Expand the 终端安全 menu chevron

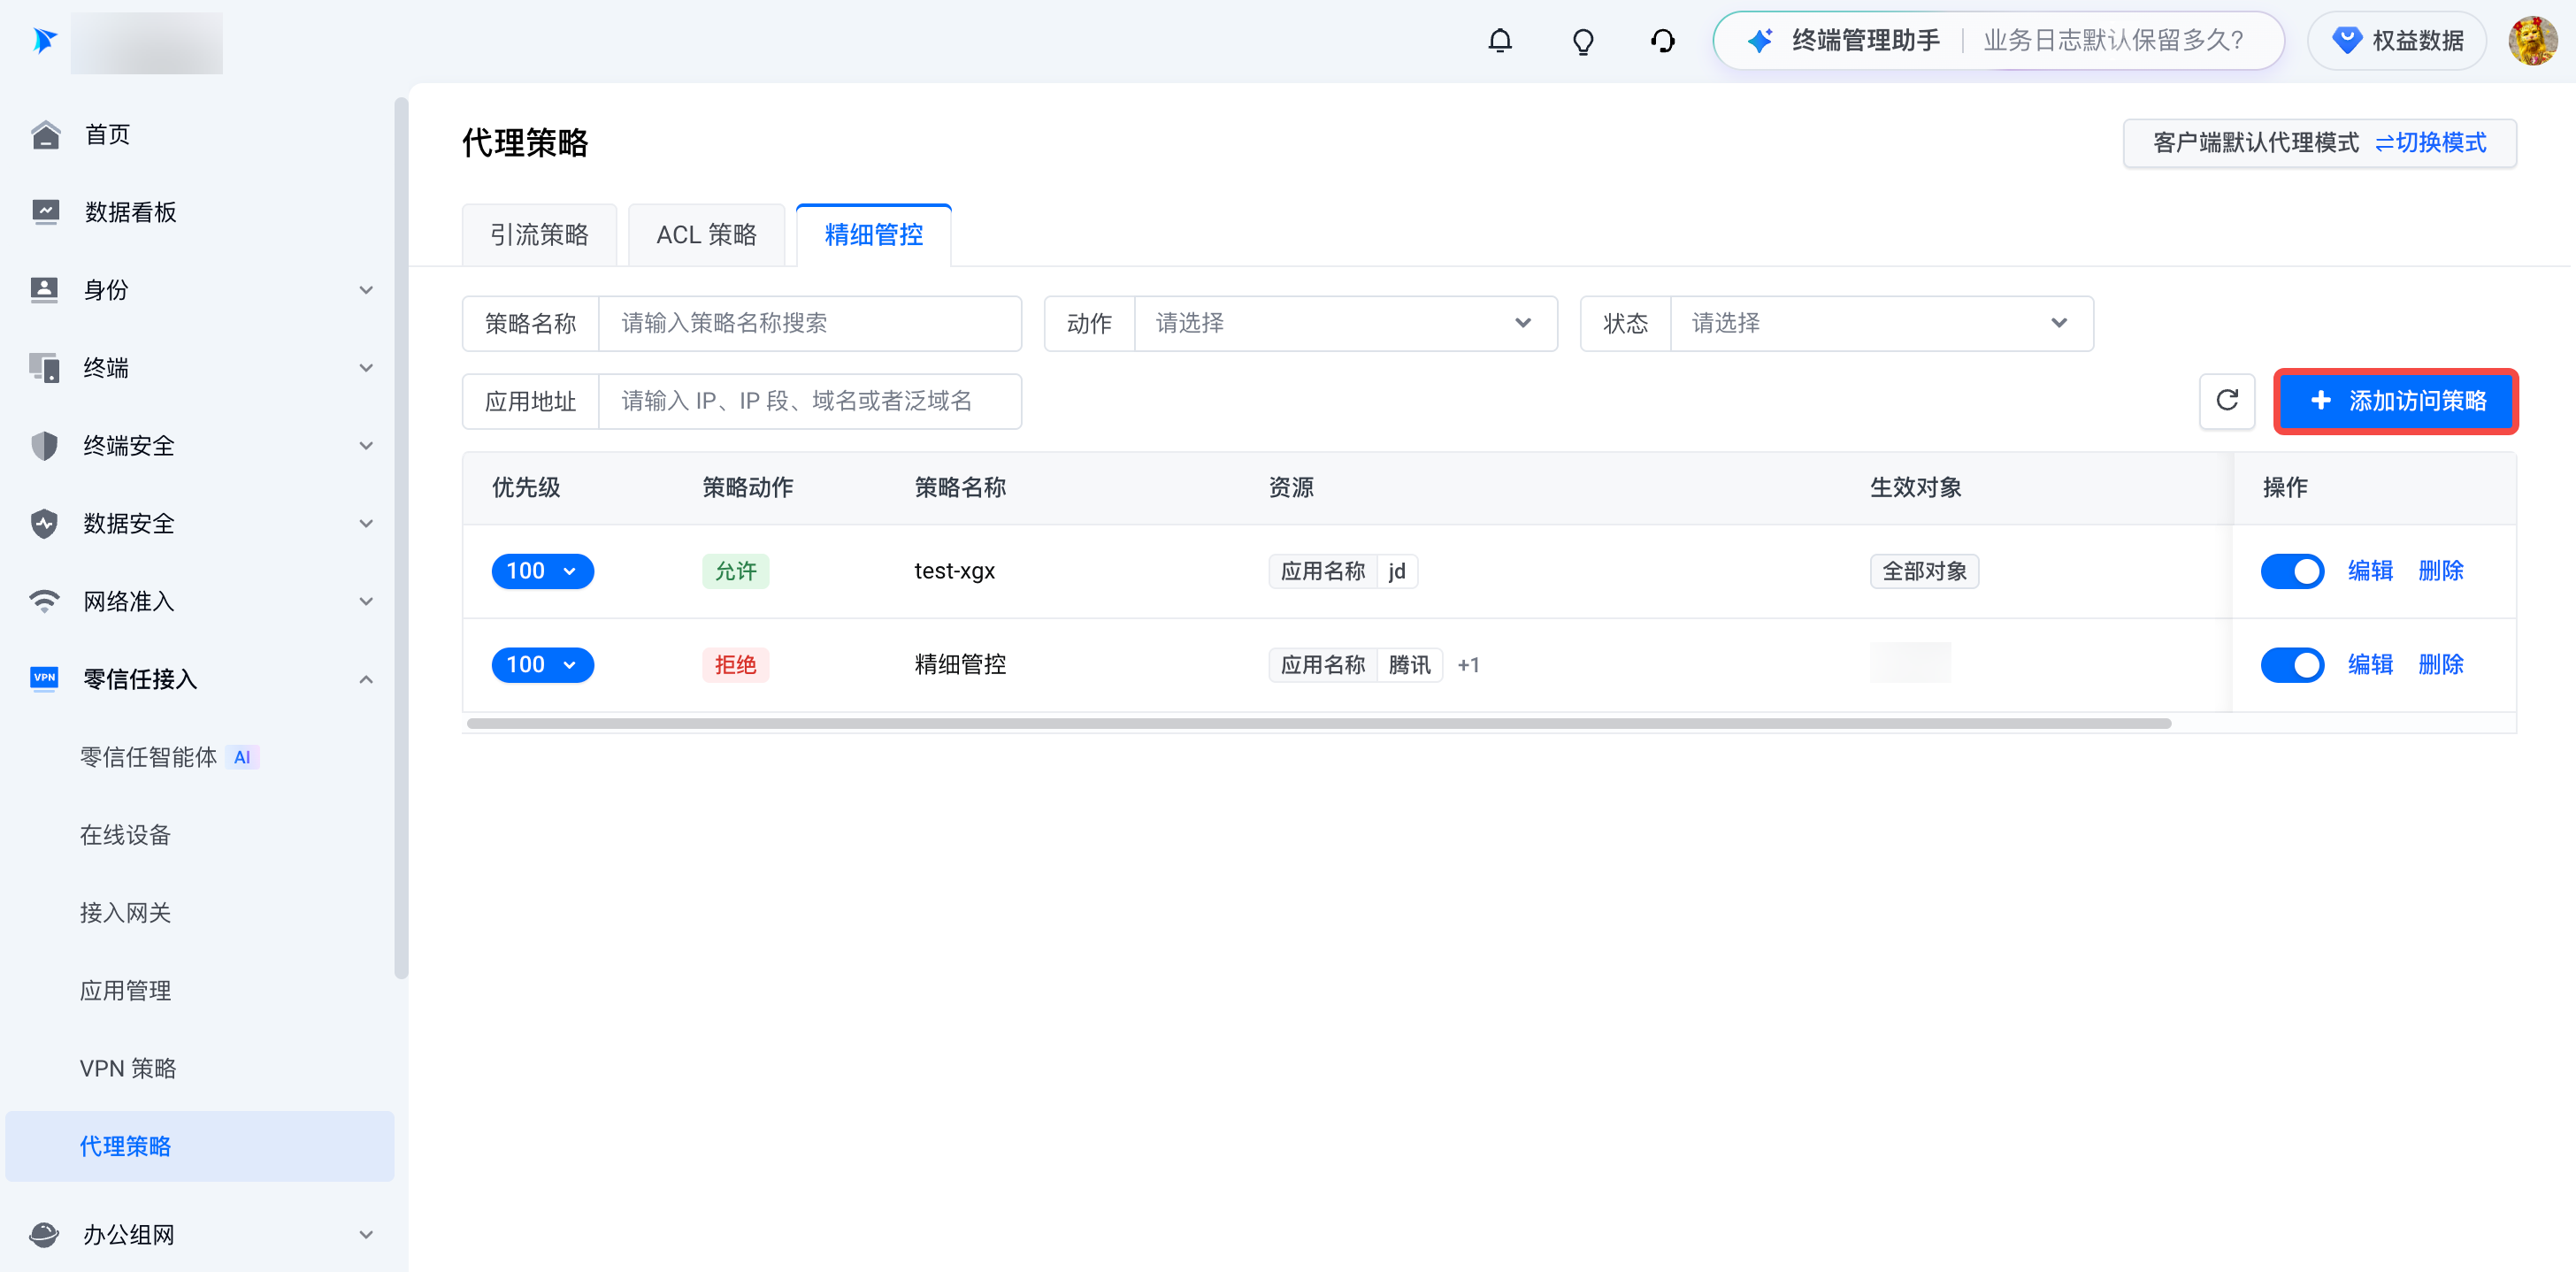(366, 446)
